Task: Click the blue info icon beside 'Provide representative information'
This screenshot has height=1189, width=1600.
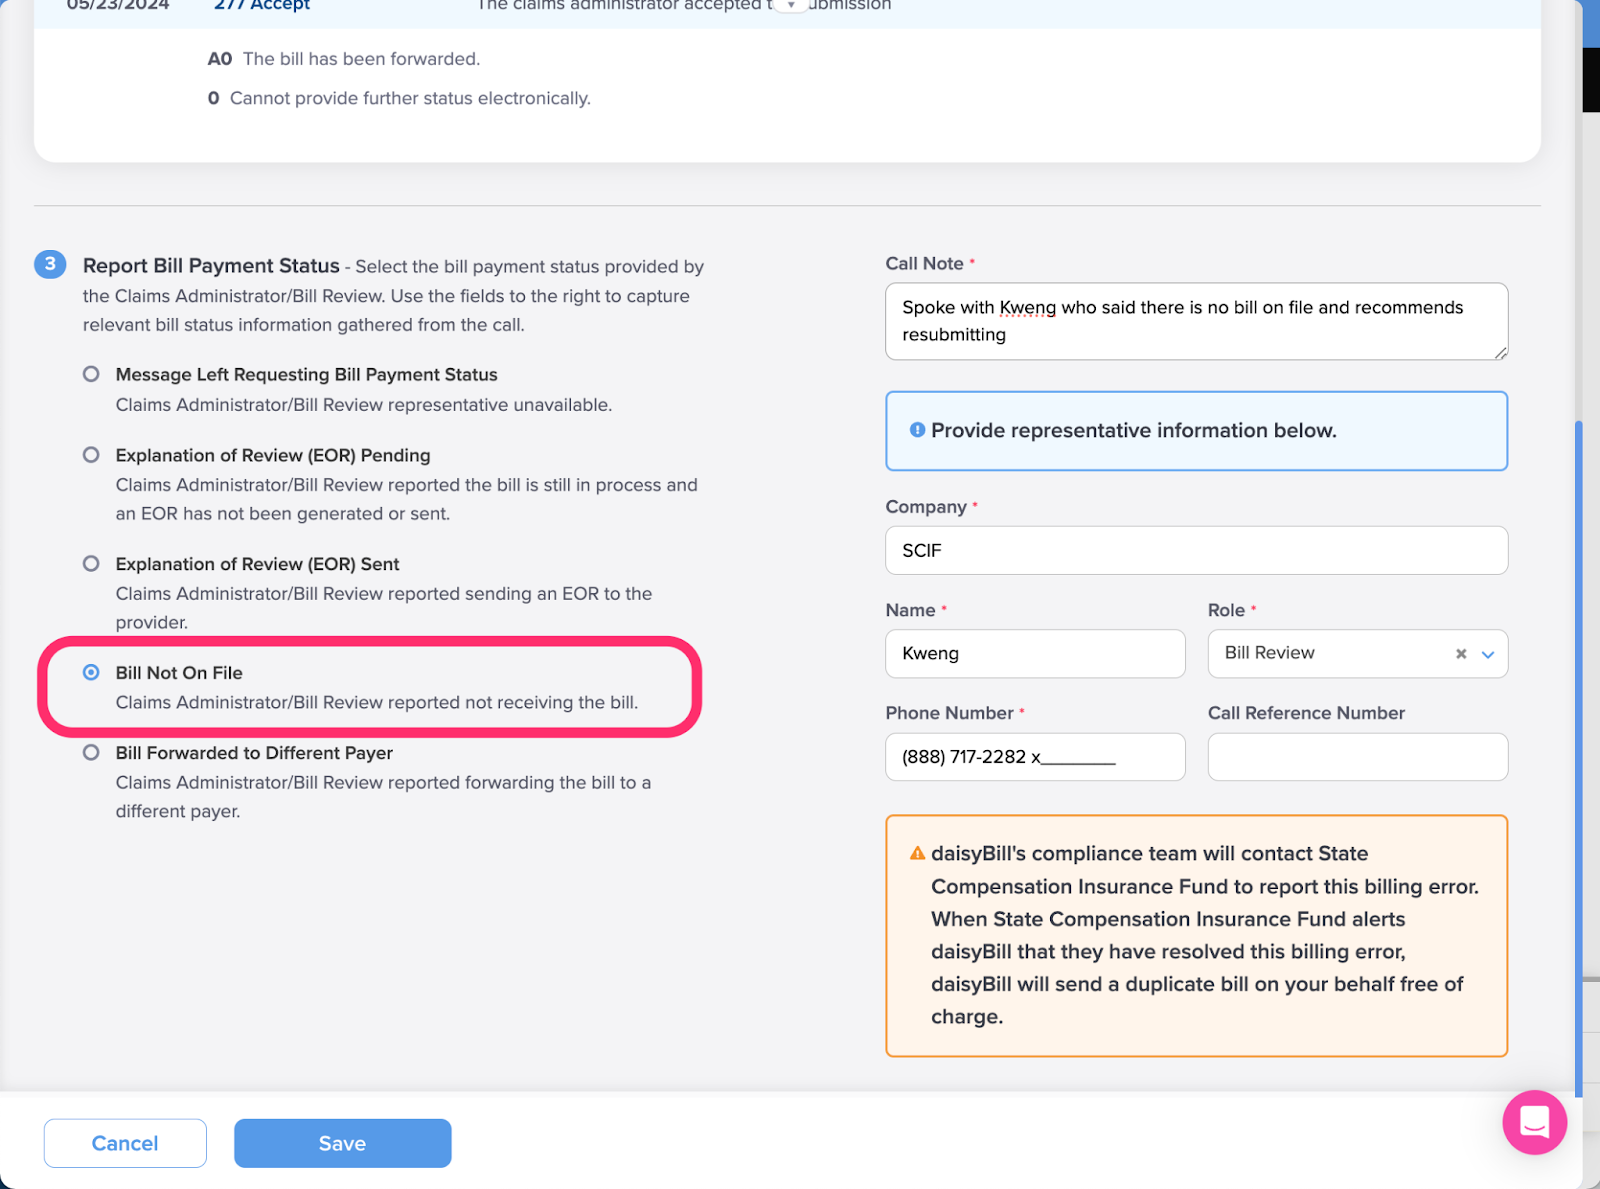Action: pos(917,430)
